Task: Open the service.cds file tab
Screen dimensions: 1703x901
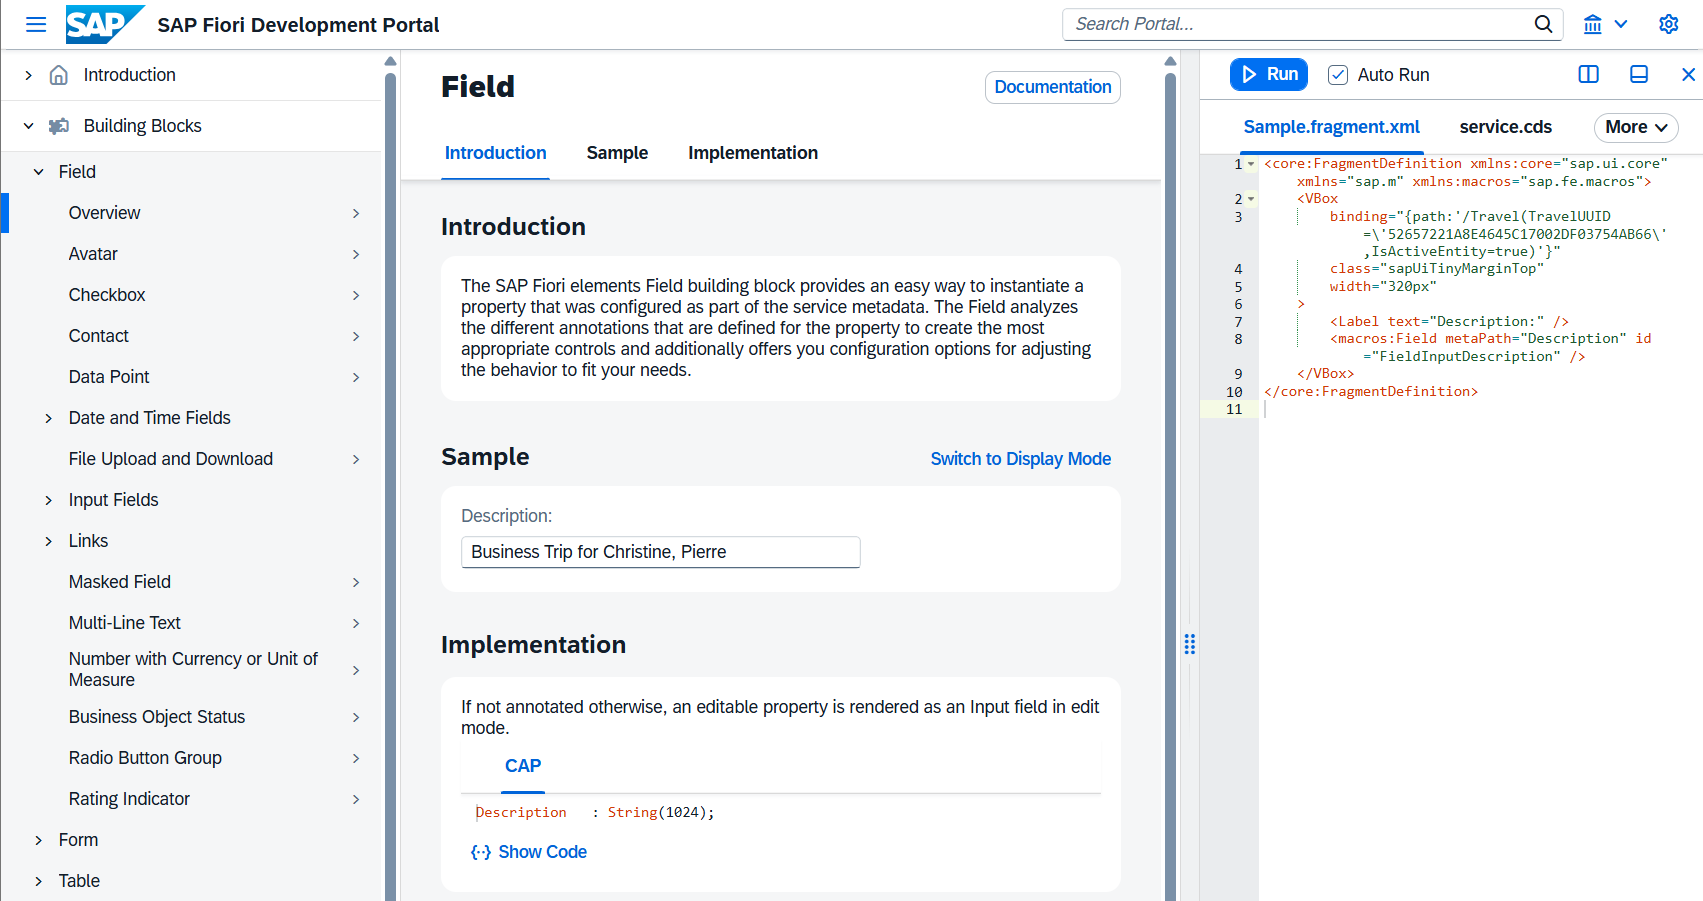Action: point(1505,127)
